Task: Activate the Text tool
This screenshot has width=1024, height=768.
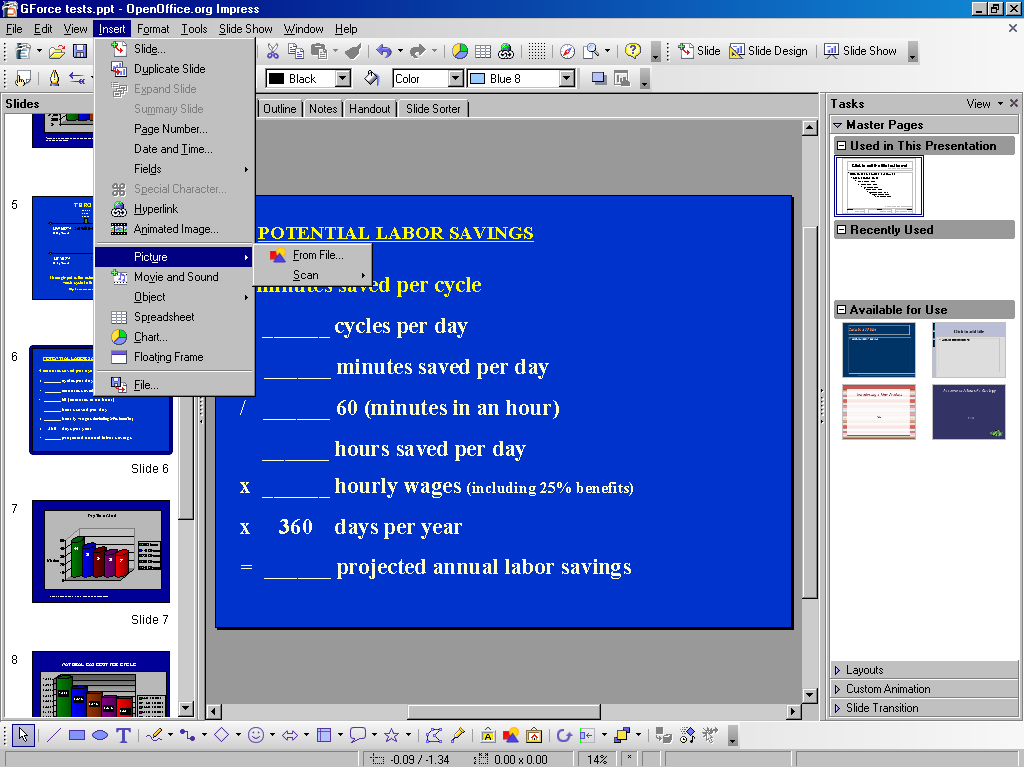Action: coord(123,735)
